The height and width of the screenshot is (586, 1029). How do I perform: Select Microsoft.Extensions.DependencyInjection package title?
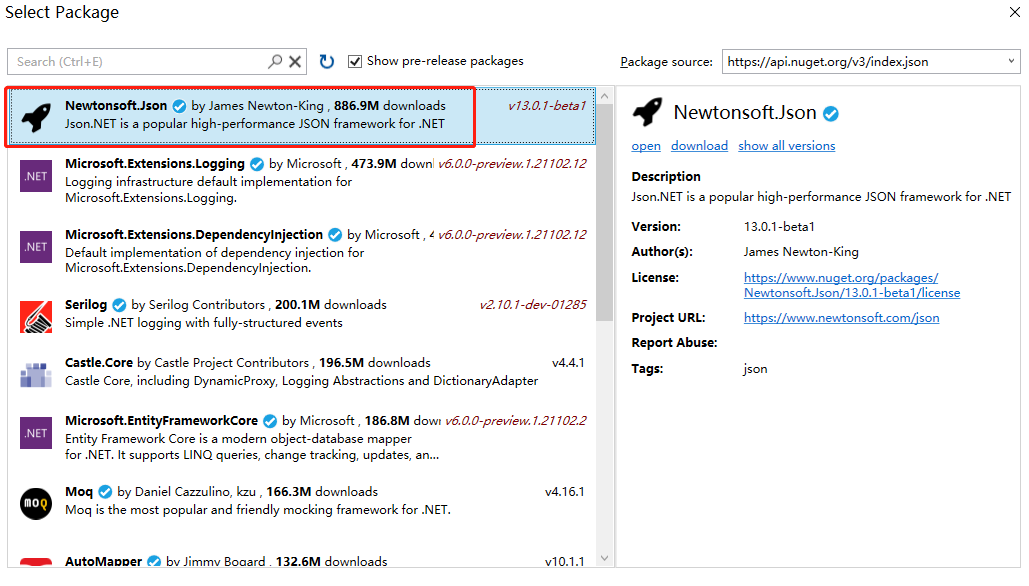194,234
